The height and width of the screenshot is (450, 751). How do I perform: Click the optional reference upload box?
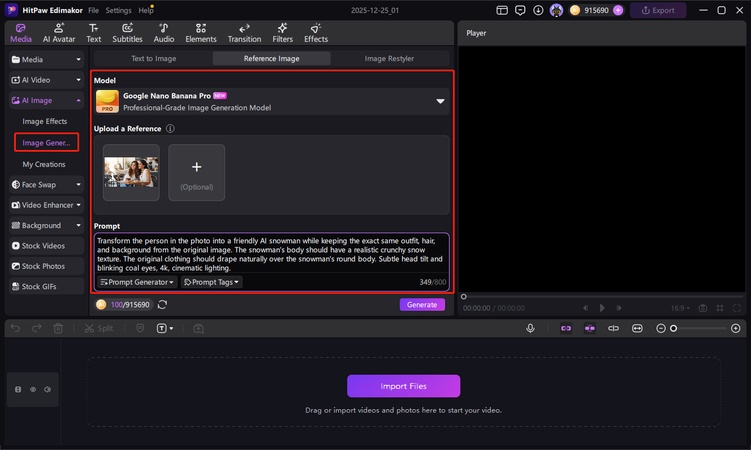click(x=196, y=172)
